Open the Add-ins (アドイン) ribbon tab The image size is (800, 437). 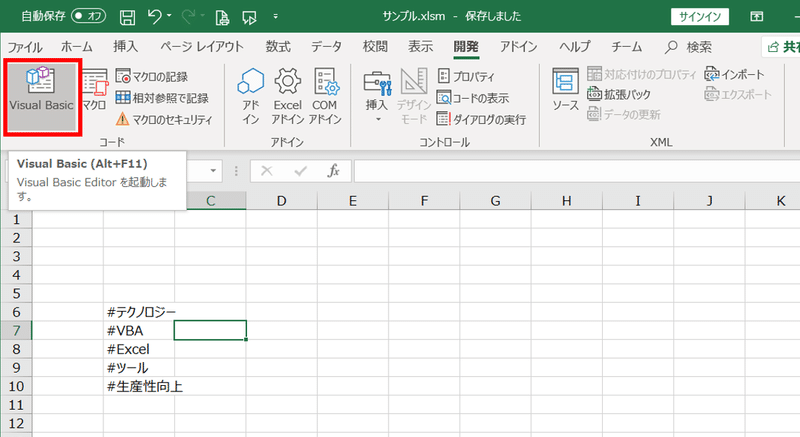pyautogui.click(x=518, y=47)
